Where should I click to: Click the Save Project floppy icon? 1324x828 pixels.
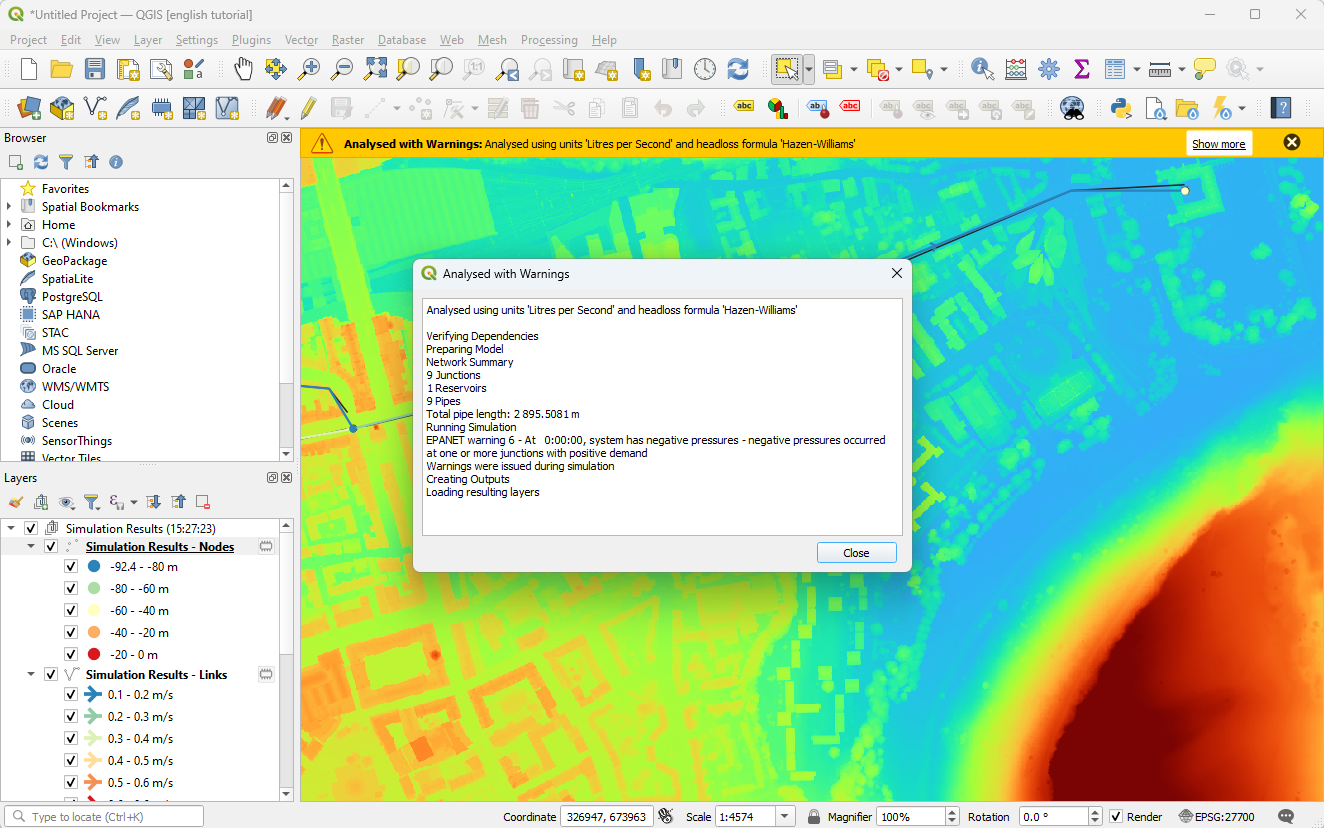(x=94, y=69)
